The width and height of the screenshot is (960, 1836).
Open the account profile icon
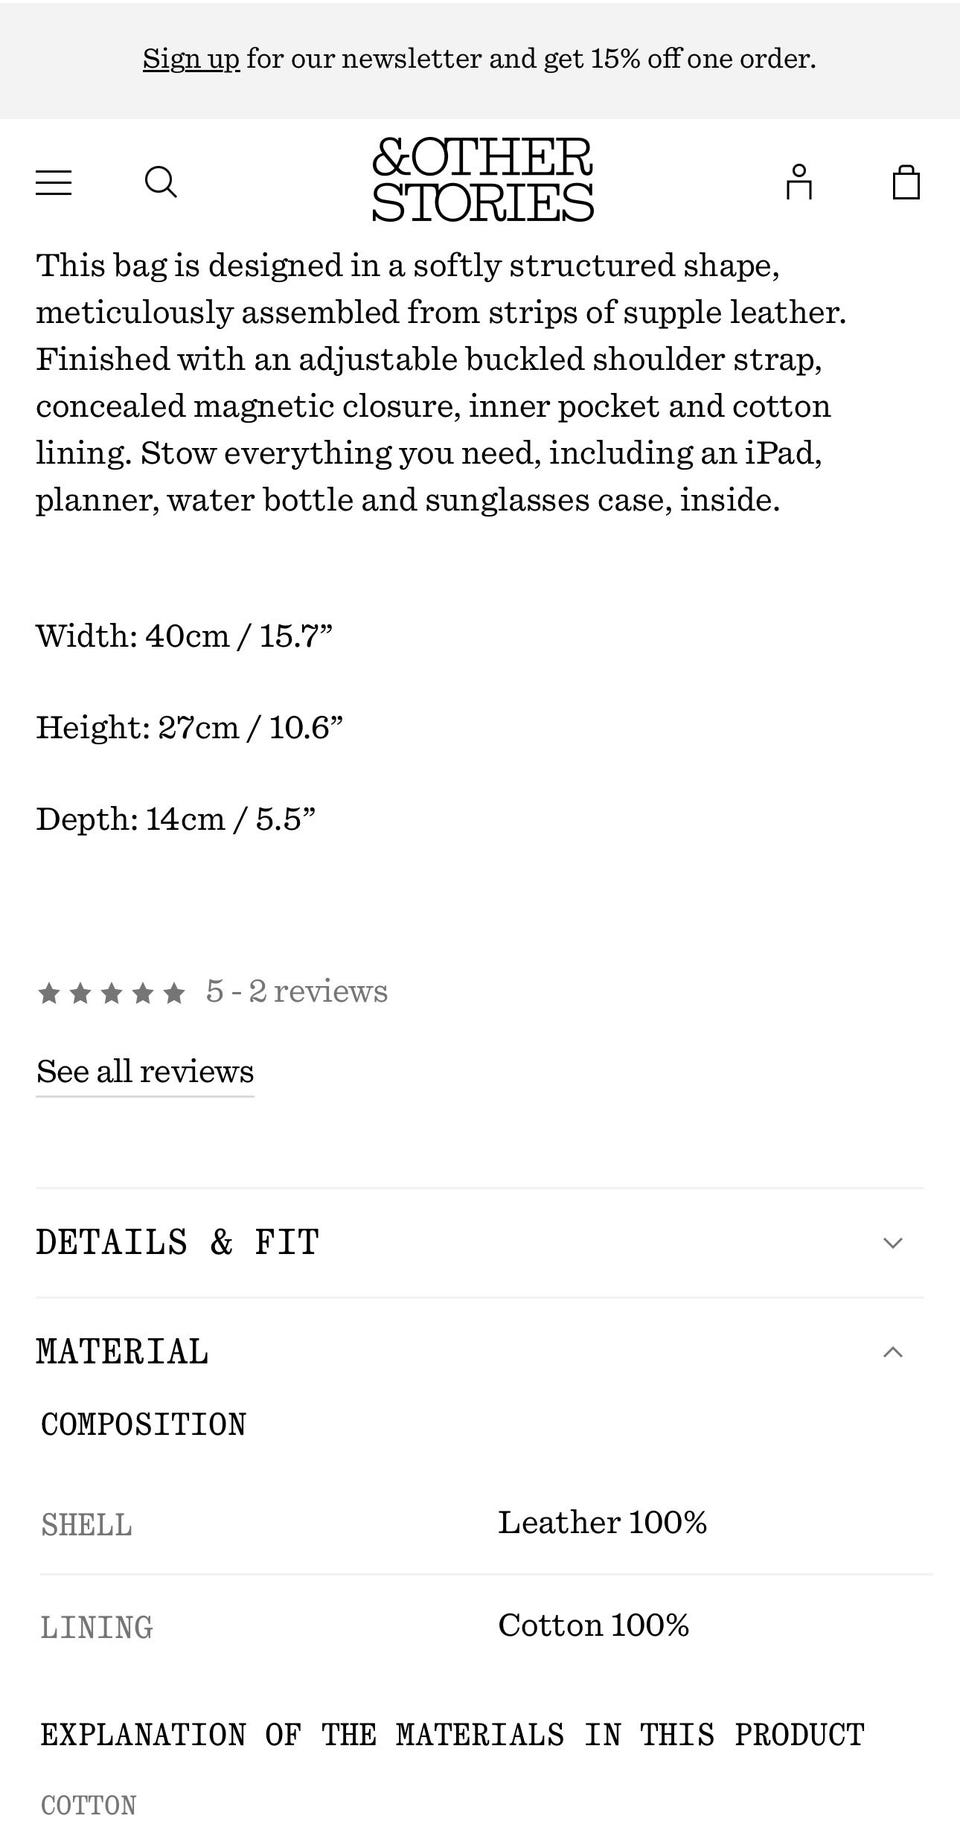pyautogui.click(x=798, y=182)
